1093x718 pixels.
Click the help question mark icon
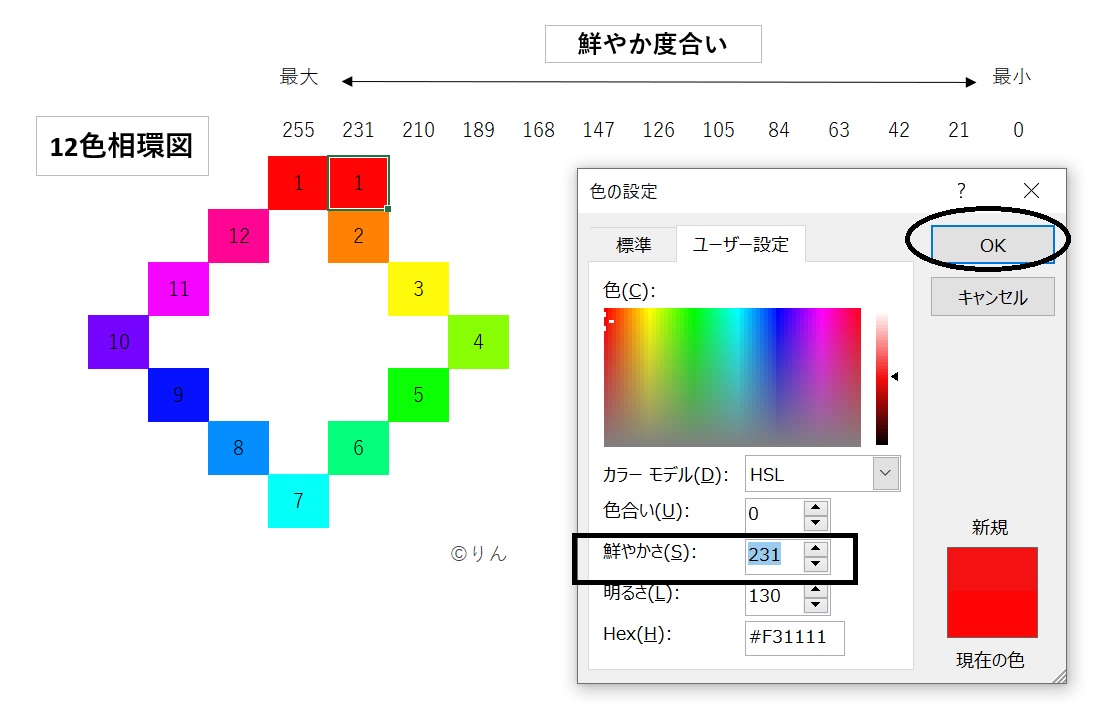[960, 190]
